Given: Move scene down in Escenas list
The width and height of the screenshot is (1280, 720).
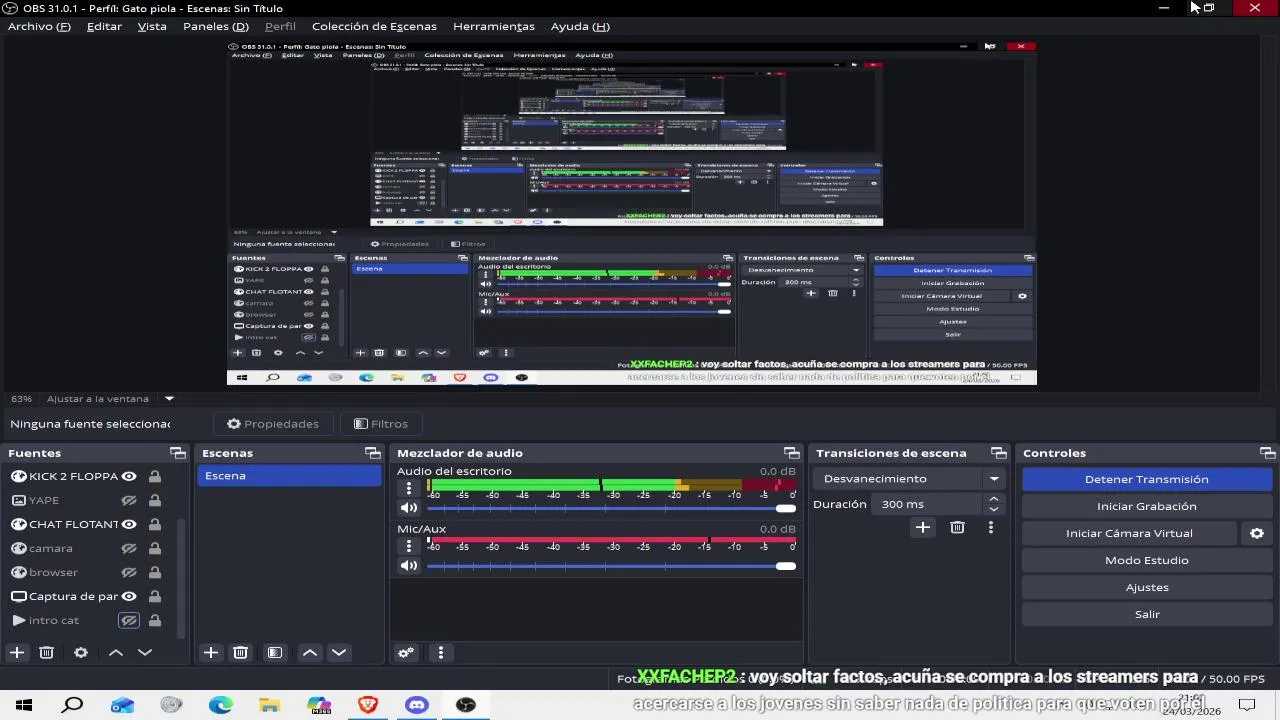Looking at the screenshot, I should [x=339, y=652].
